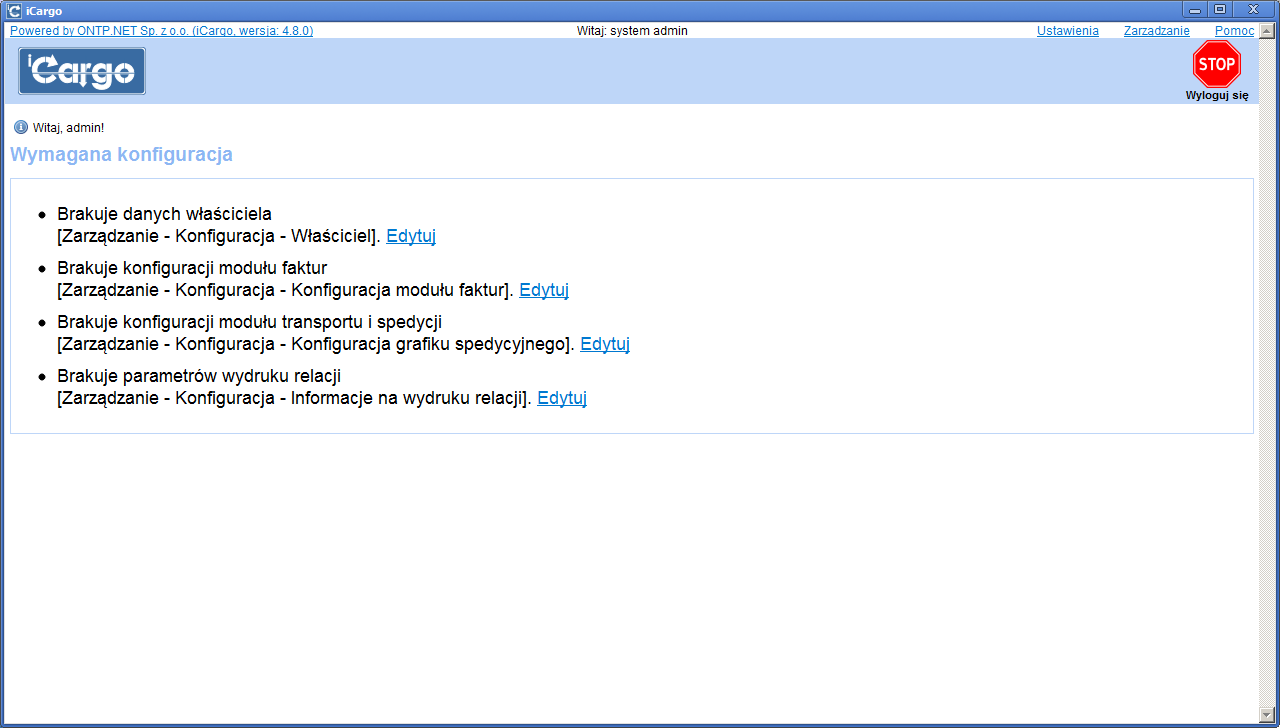Image resolution: width=1280 pixels, height=728 pixels.
Task: Click the Wyloguj się label
Action: [x=1217, y=96]
